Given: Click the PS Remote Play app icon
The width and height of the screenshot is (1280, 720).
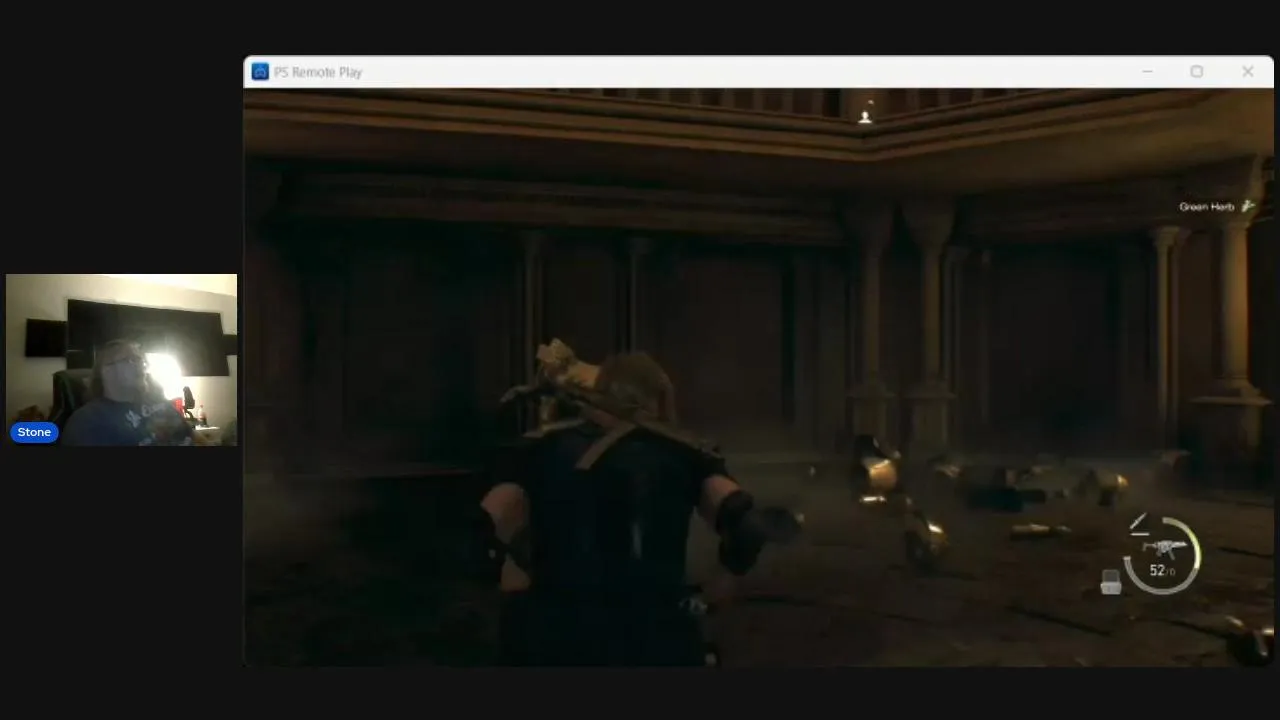Looking at the screenshot, I should 260,71.
